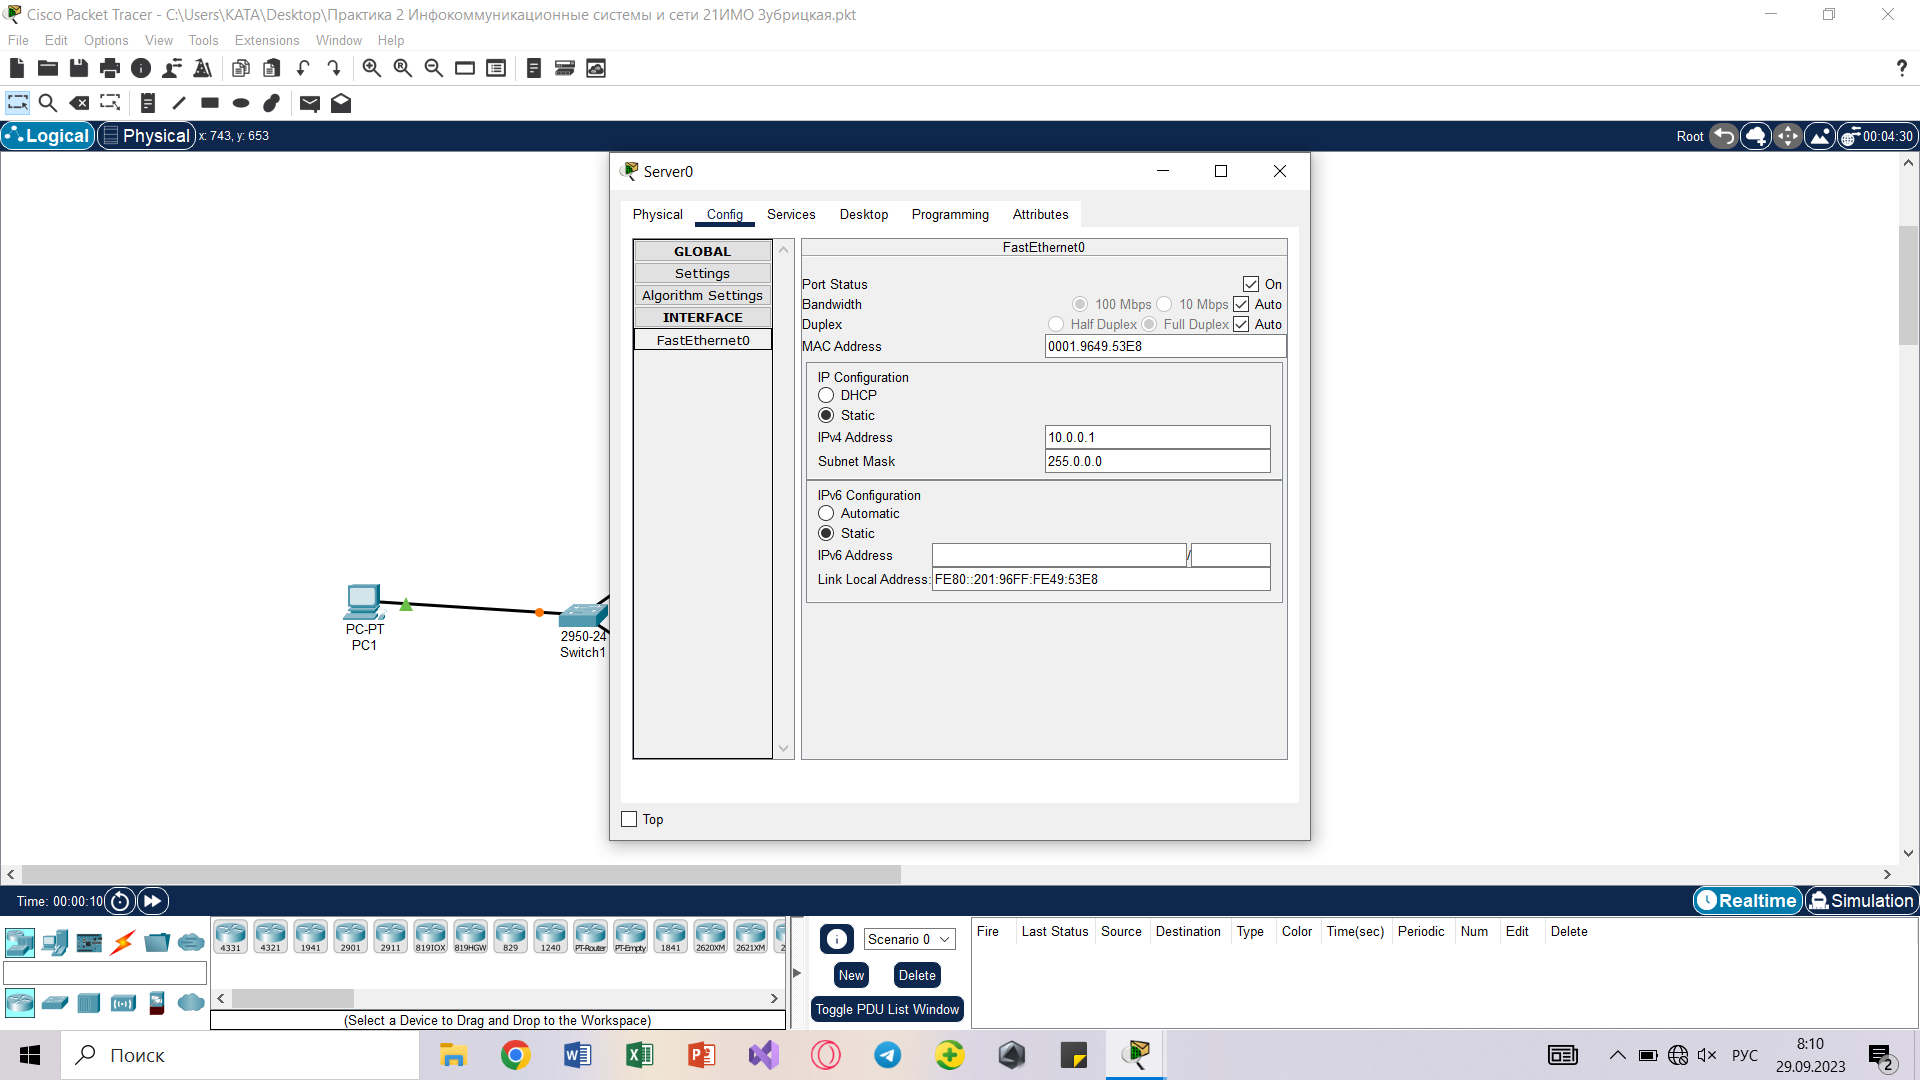Click New scenario button
The height and width of the screenshot is (1080, 1920).
point(851,975)
